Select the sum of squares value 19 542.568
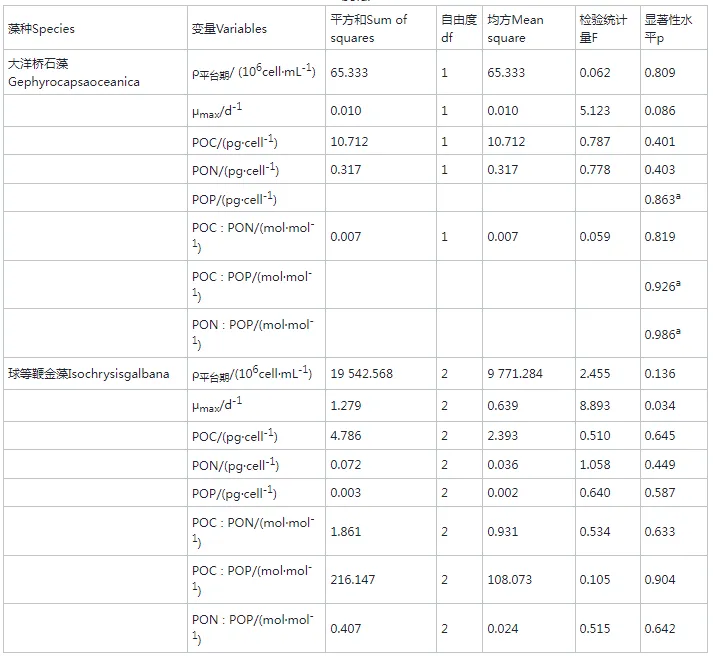713x658 pixels. click(x=361, y=374)
